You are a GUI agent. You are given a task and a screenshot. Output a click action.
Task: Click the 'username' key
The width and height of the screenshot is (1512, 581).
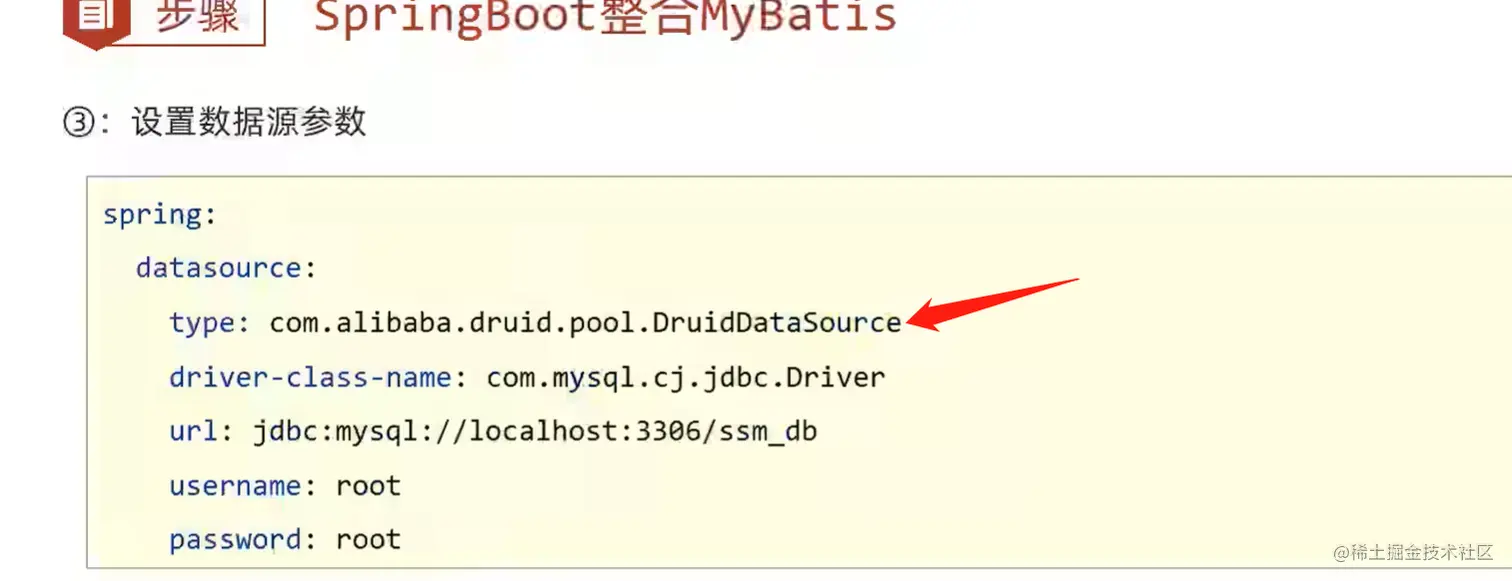coord(236,486)
